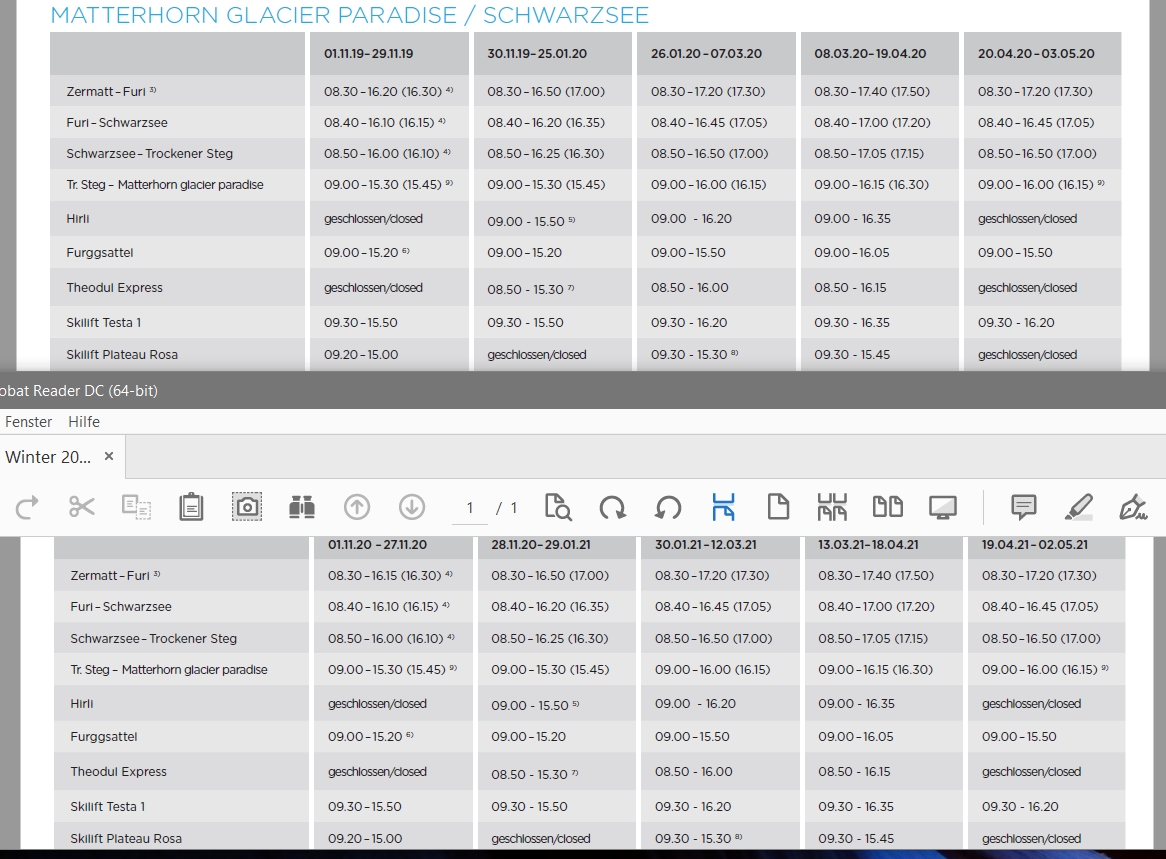Click the Redo arrow icon
The height and width of the screenshot is (859, 1166).
(27, 508)
